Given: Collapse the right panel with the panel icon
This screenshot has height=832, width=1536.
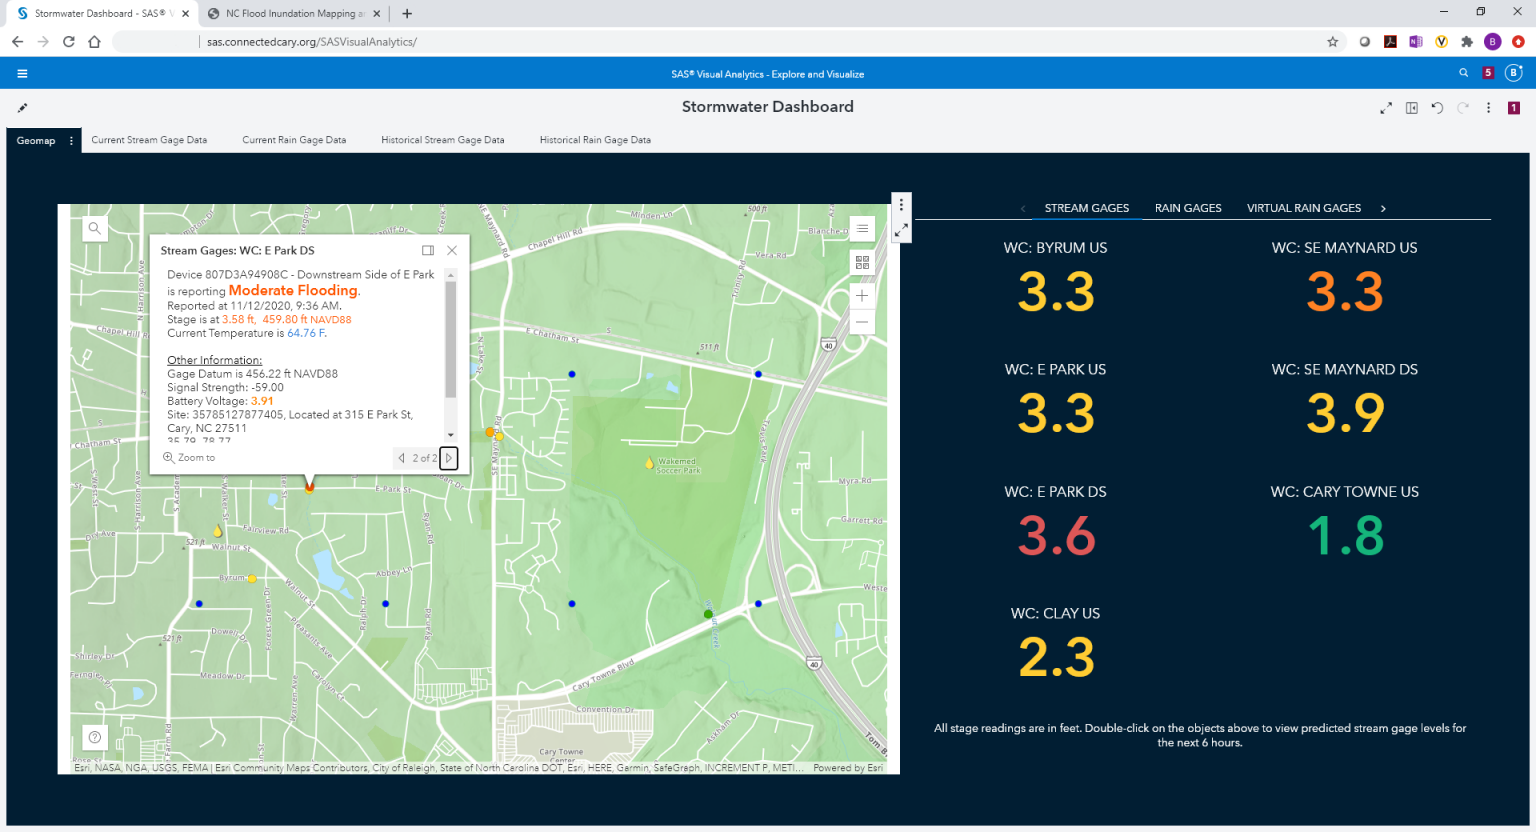Looking at the screenshot, I should point(1411,107).
